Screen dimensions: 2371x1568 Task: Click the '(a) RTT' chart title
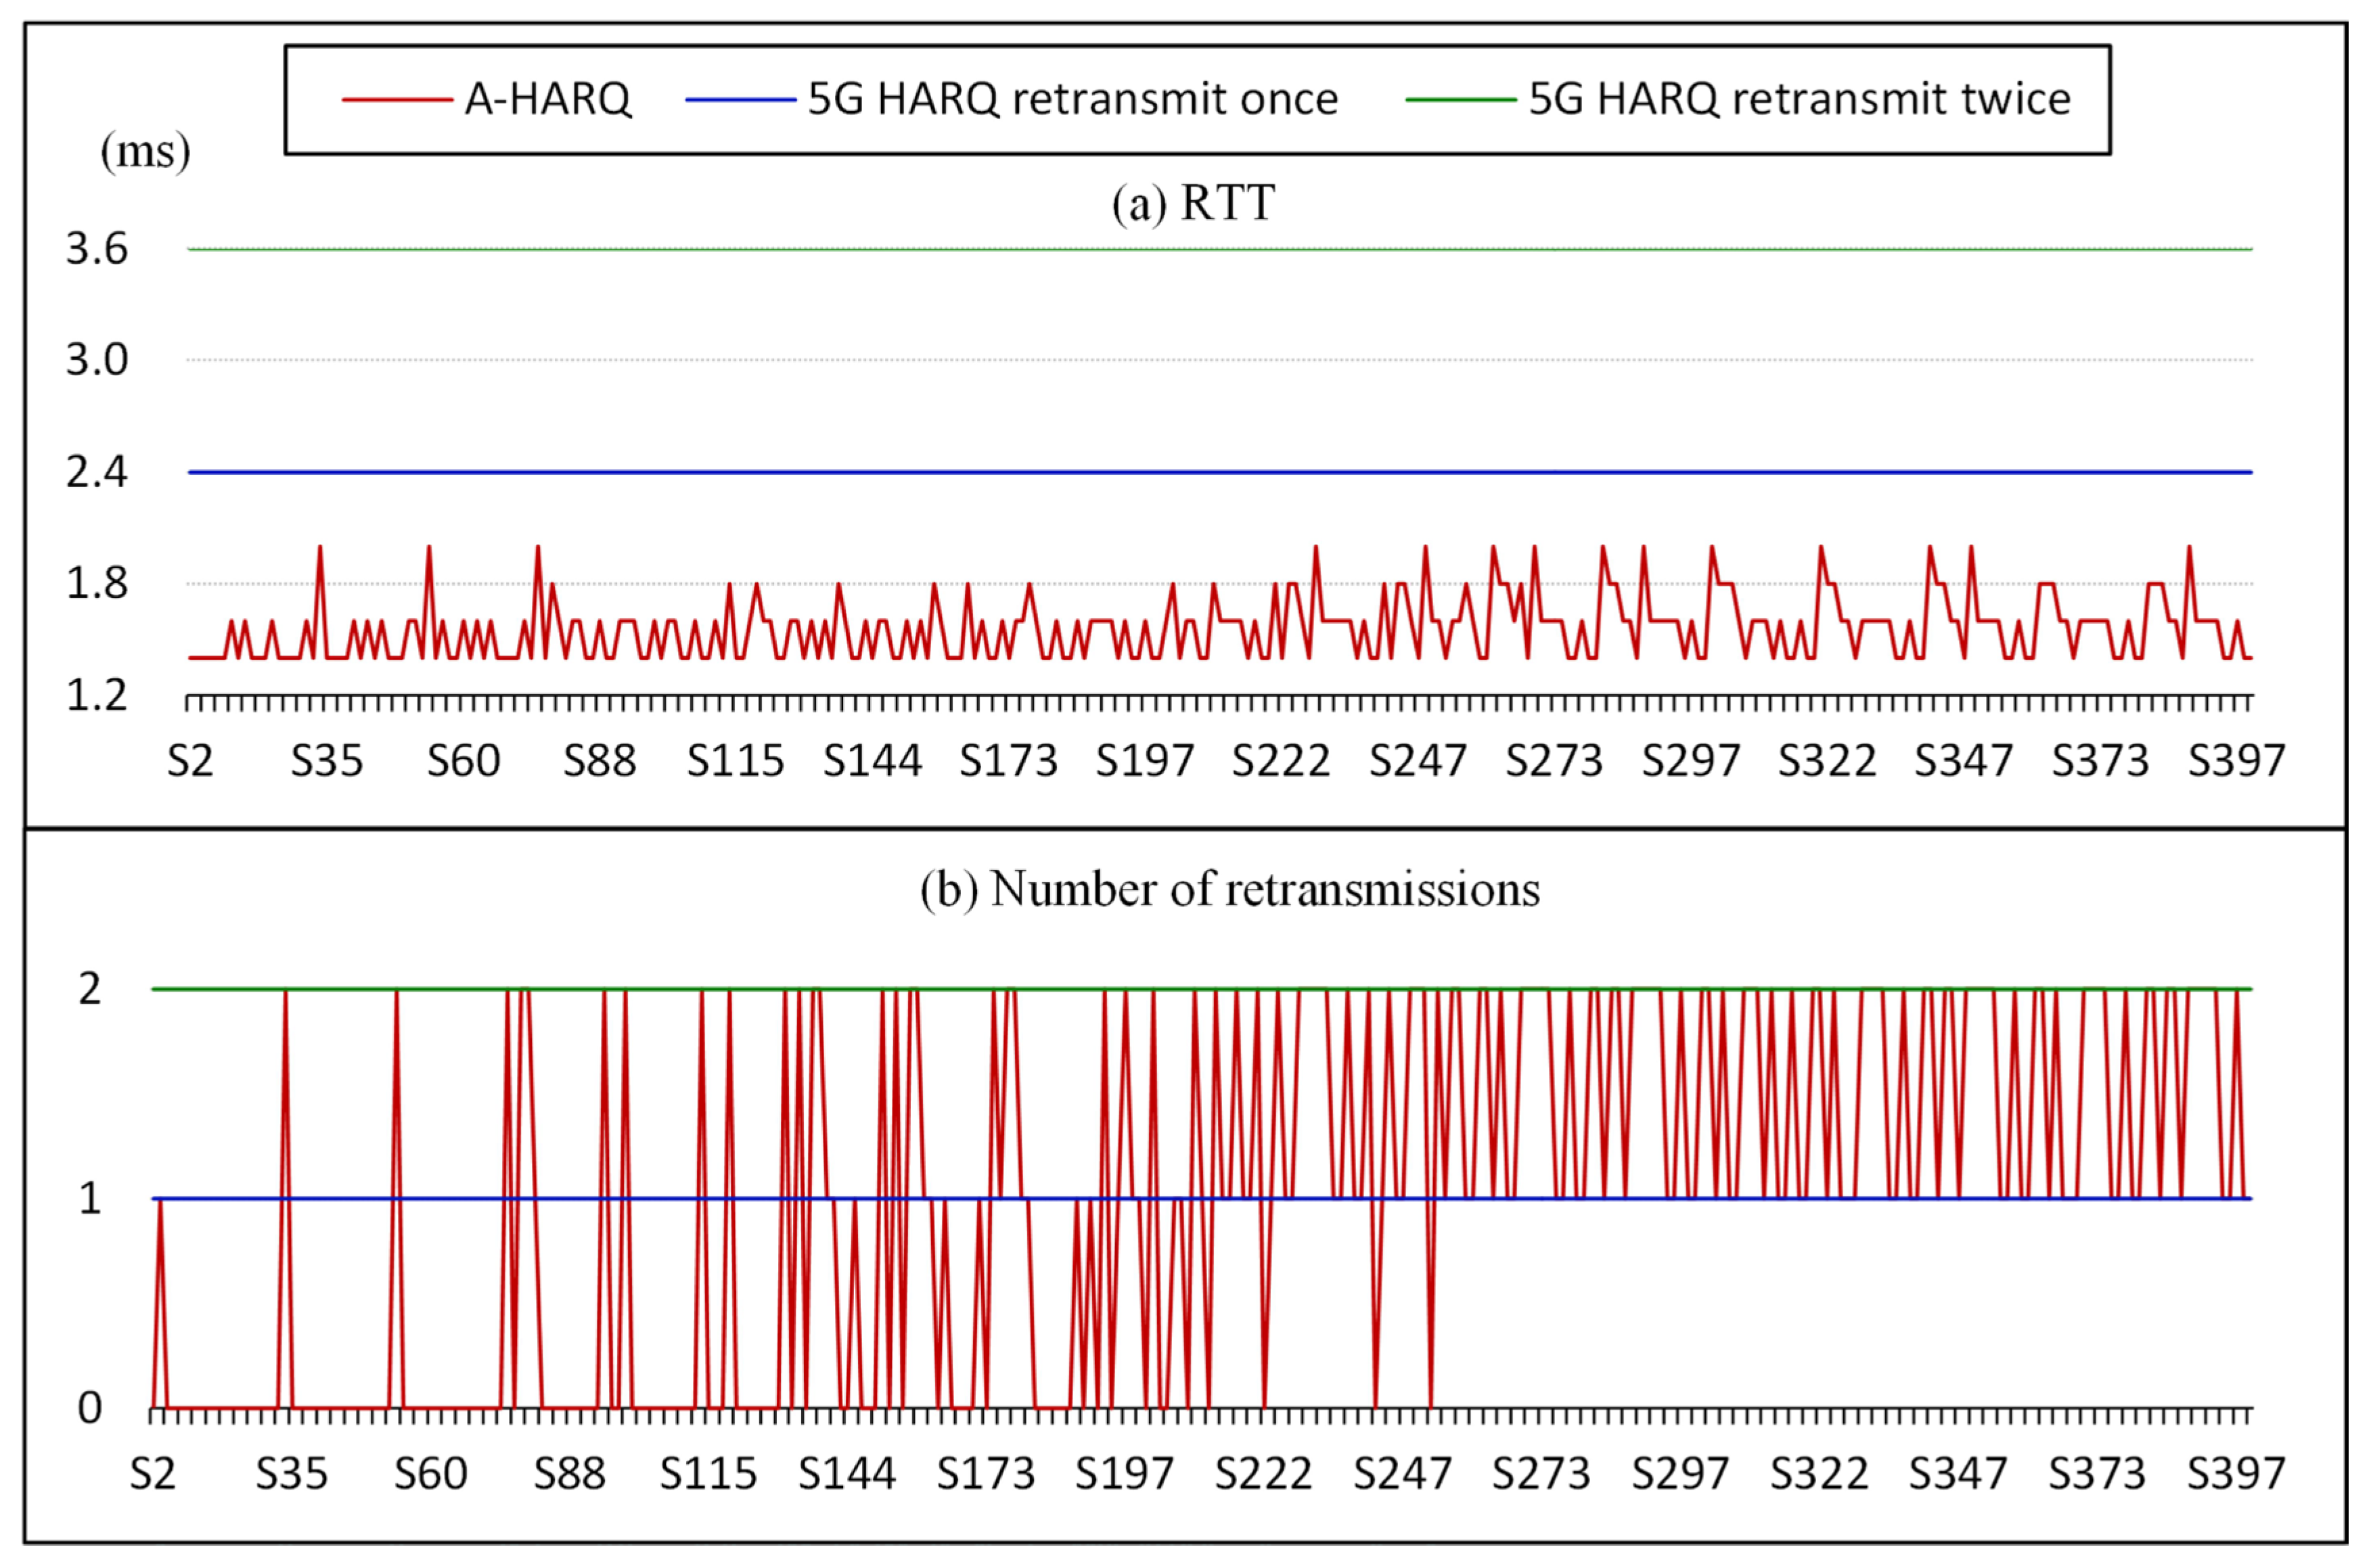coord(1193,203)
